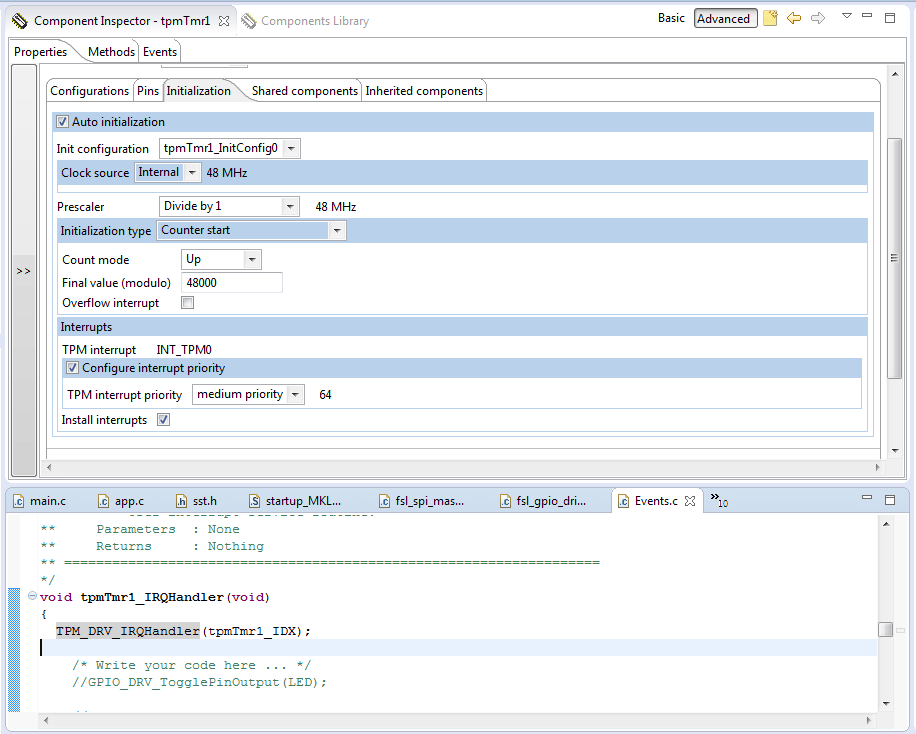Open the Inherited components tab

(x=424, y=91)
